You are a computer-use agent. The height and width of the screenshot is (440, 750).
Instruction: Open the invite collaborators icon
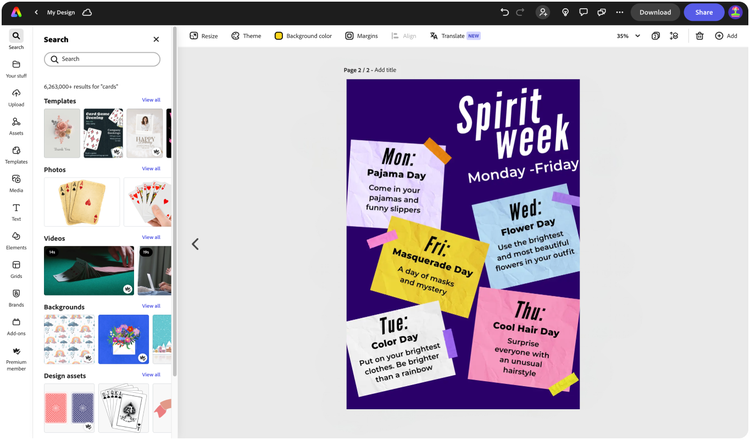[x=543, y=12]
